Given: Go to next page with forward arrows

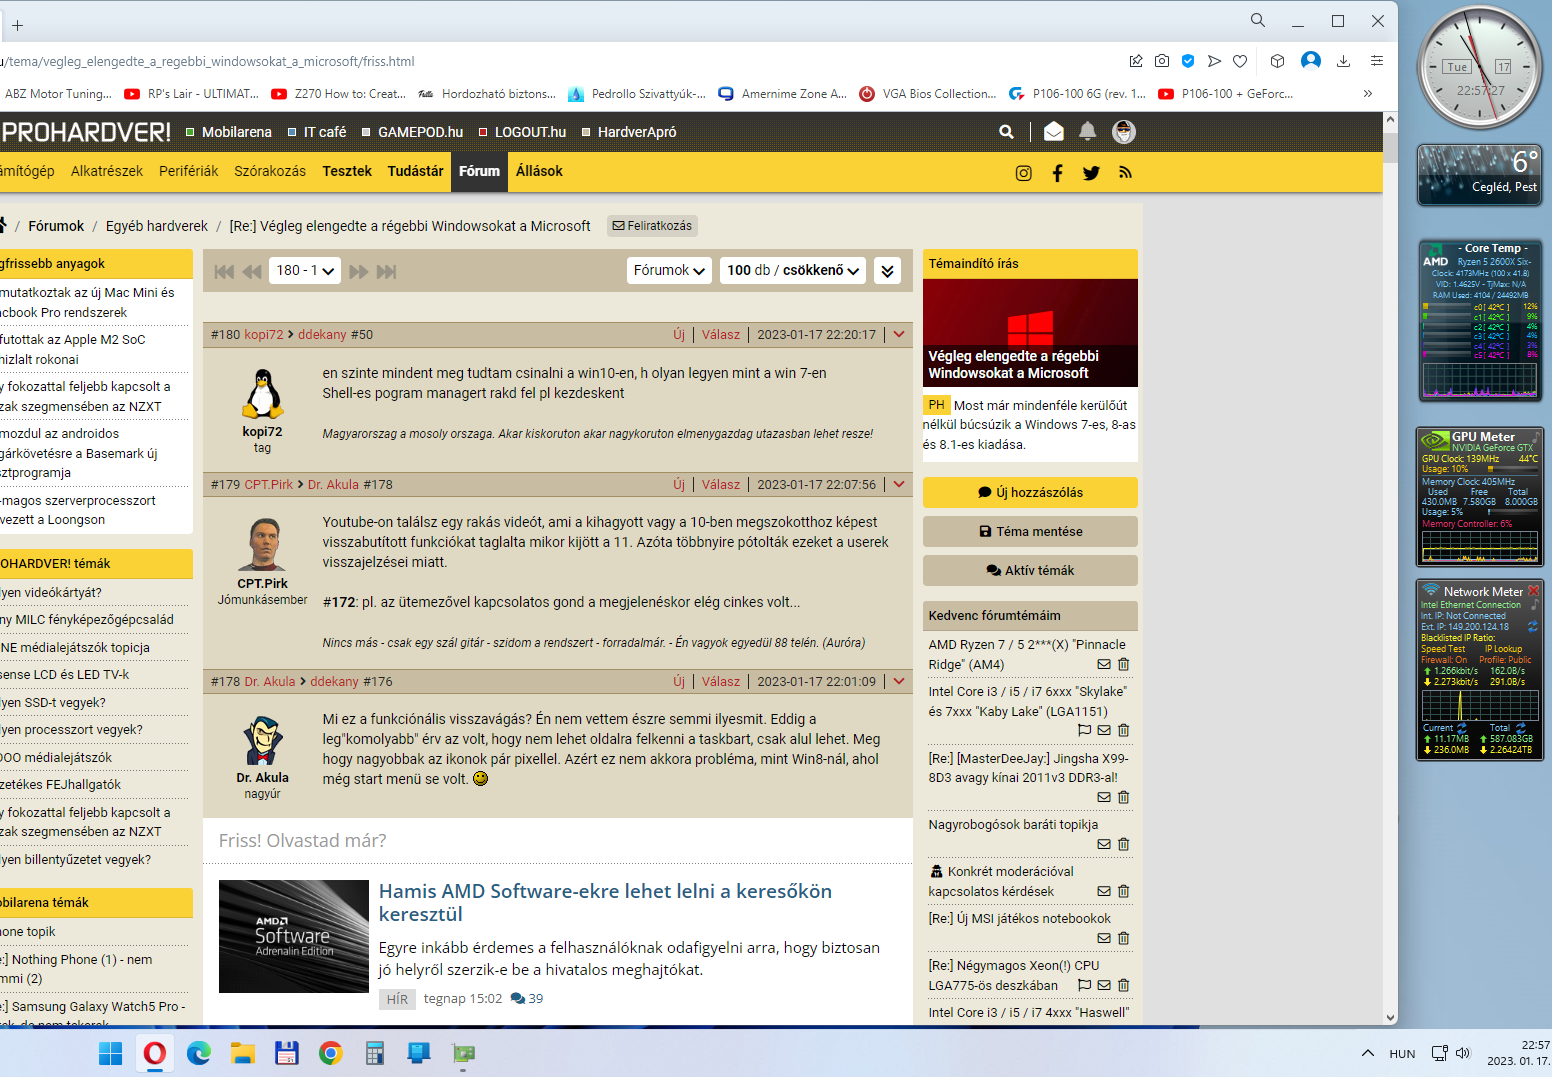Looking at the screenshot, I should point(359,271).
